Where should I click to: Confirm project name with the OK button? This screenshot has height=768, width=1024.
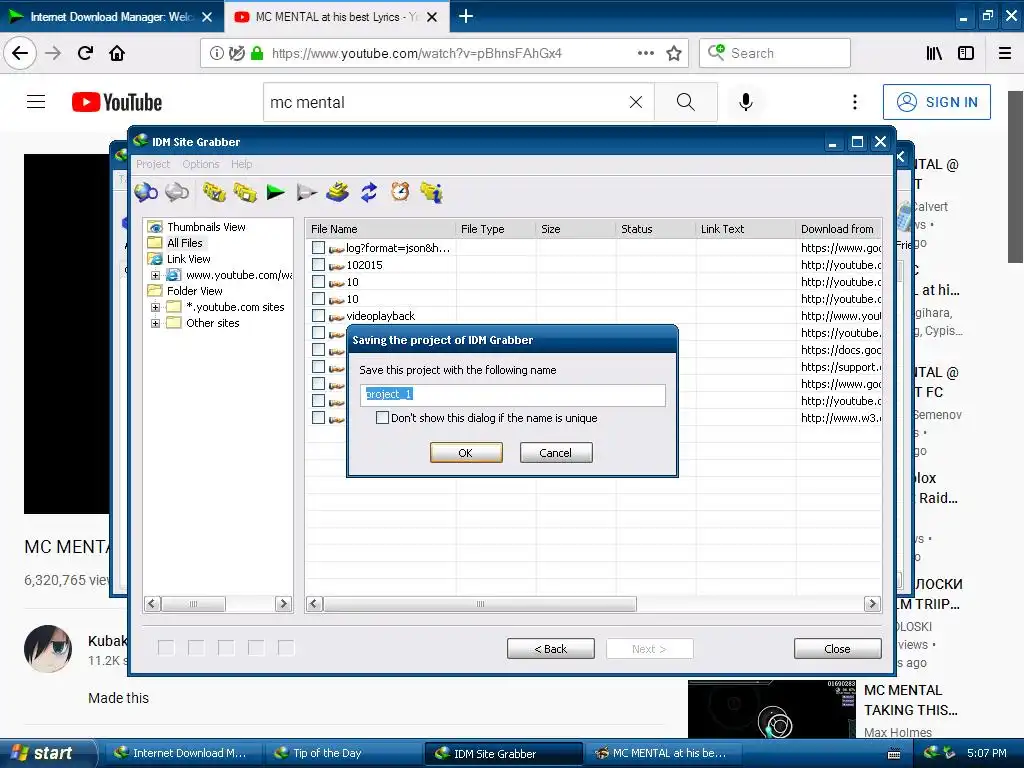coord(466,453)
